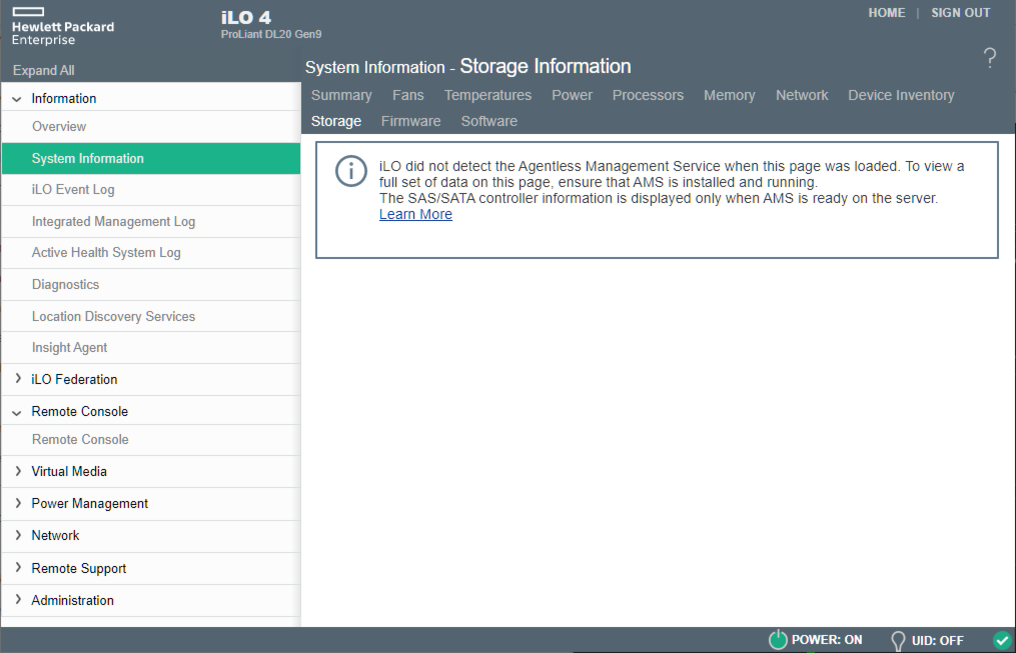
Task: Expand the Administration chevron
Action: point(18,599)
